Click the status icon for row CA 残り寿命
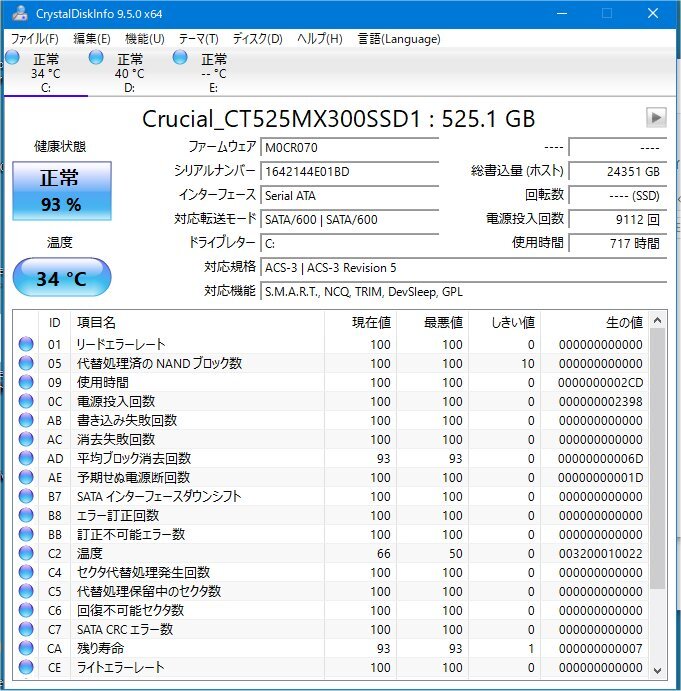 point(26,648)
